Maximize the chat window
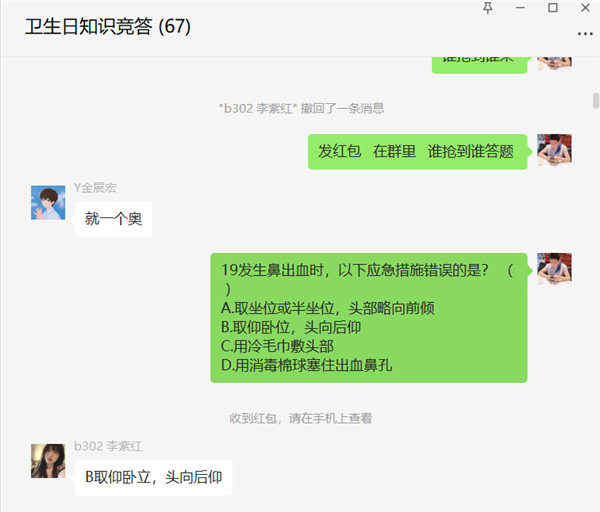Image resolution: width=600 pixels, height=512 pixels. pyautogui.click(x=553, y=8)
